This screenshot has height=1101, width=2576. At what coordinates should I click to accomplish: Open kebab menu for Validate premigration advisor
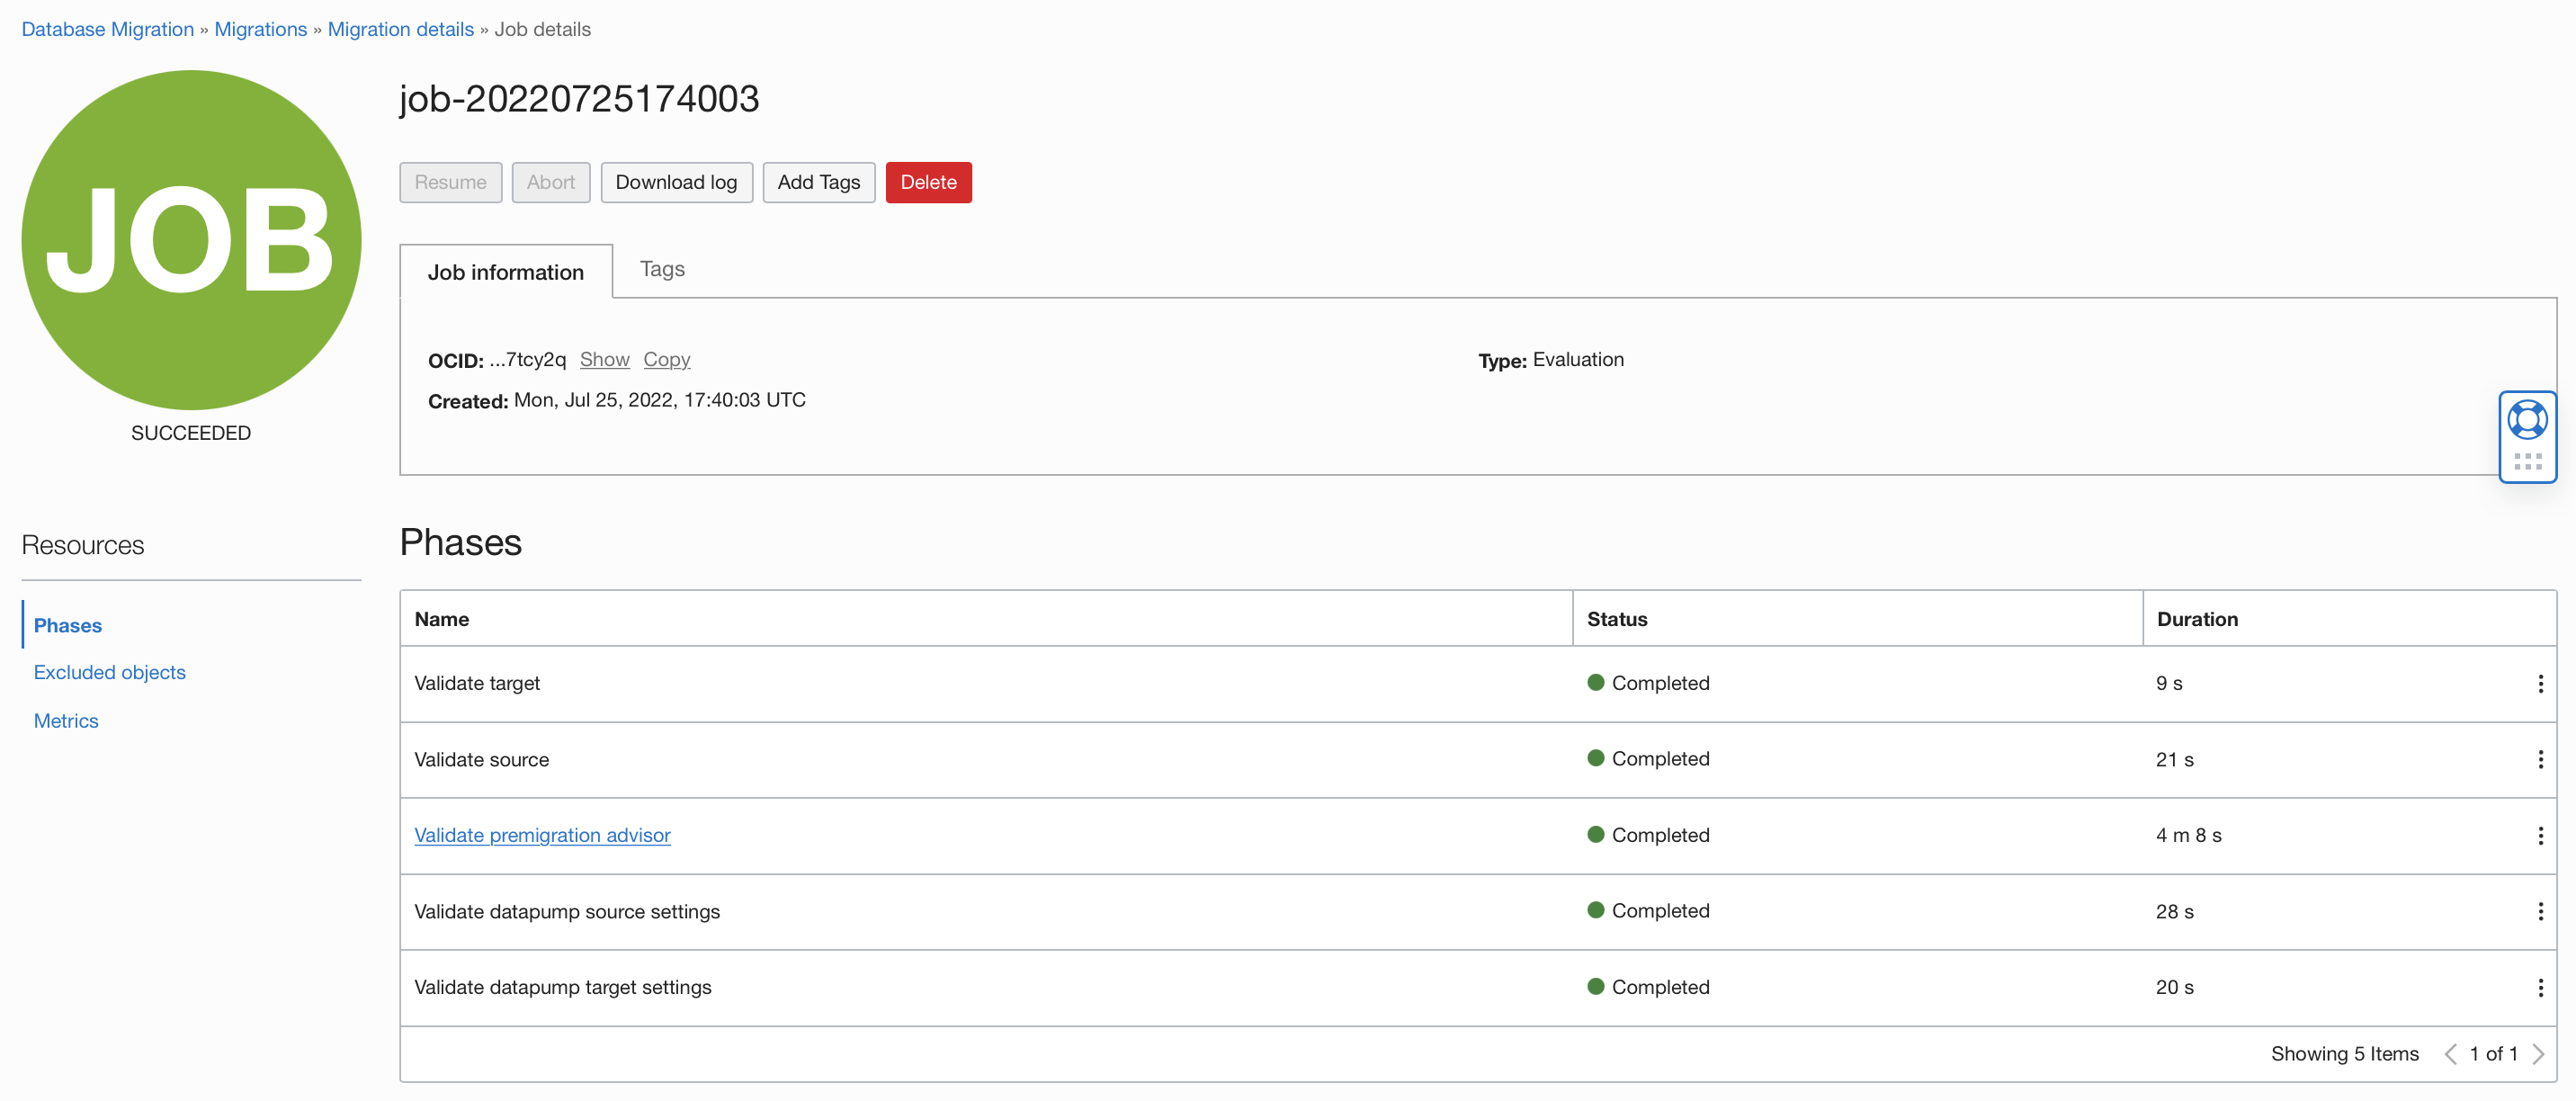[2540, 835]
